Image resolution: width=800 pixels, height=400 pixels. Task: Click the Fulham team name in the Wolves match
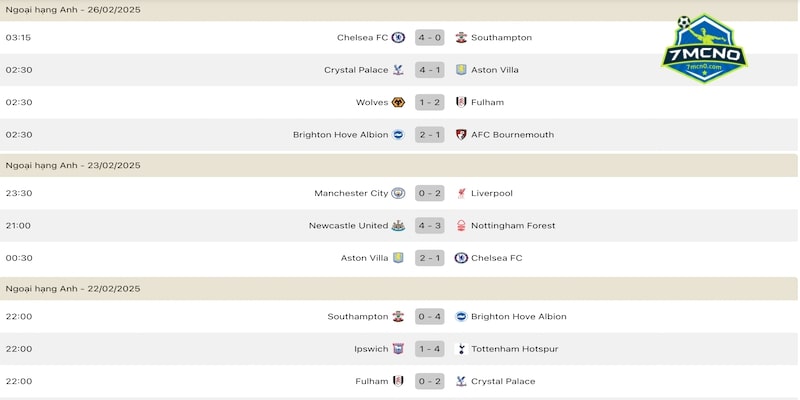(487, 102)
